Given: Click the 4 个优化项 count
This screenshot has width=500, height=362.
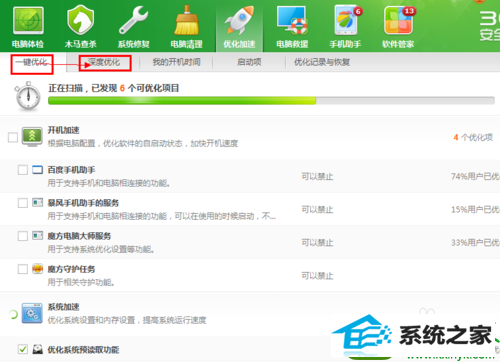Looking at the screenshot, I should tap(473, 137).
